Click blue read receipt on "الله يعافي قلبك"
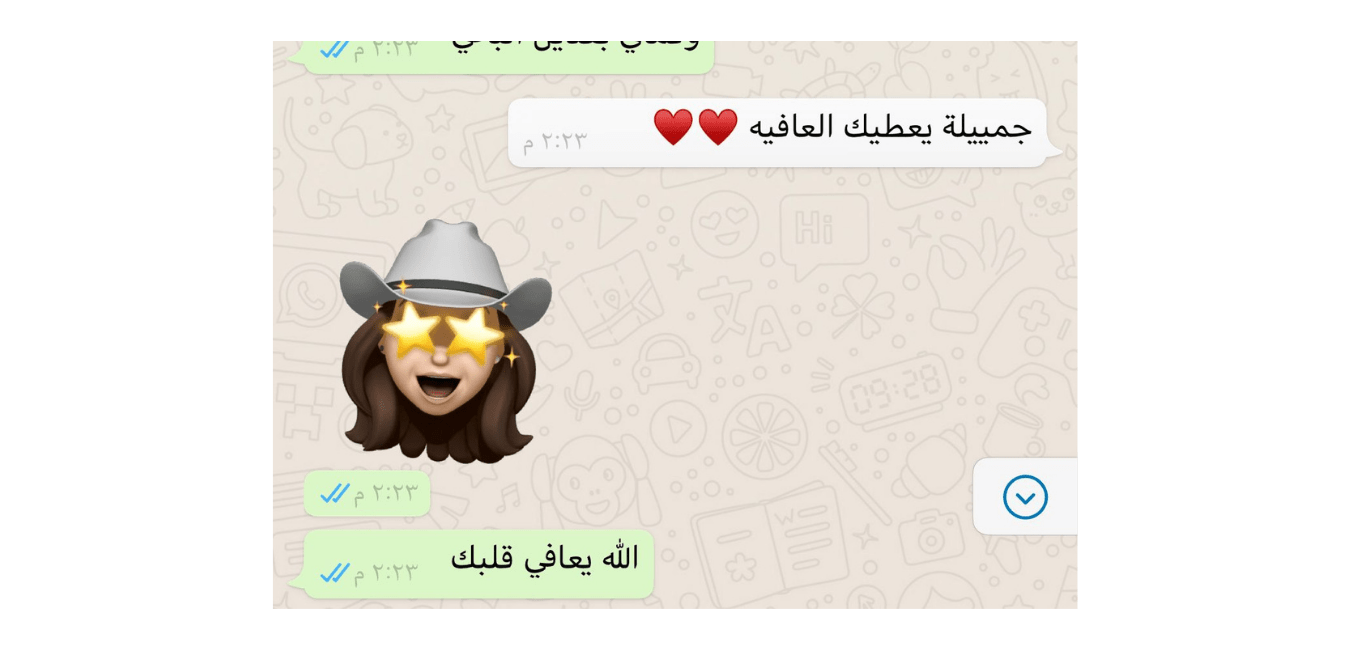 coord(334,573)
